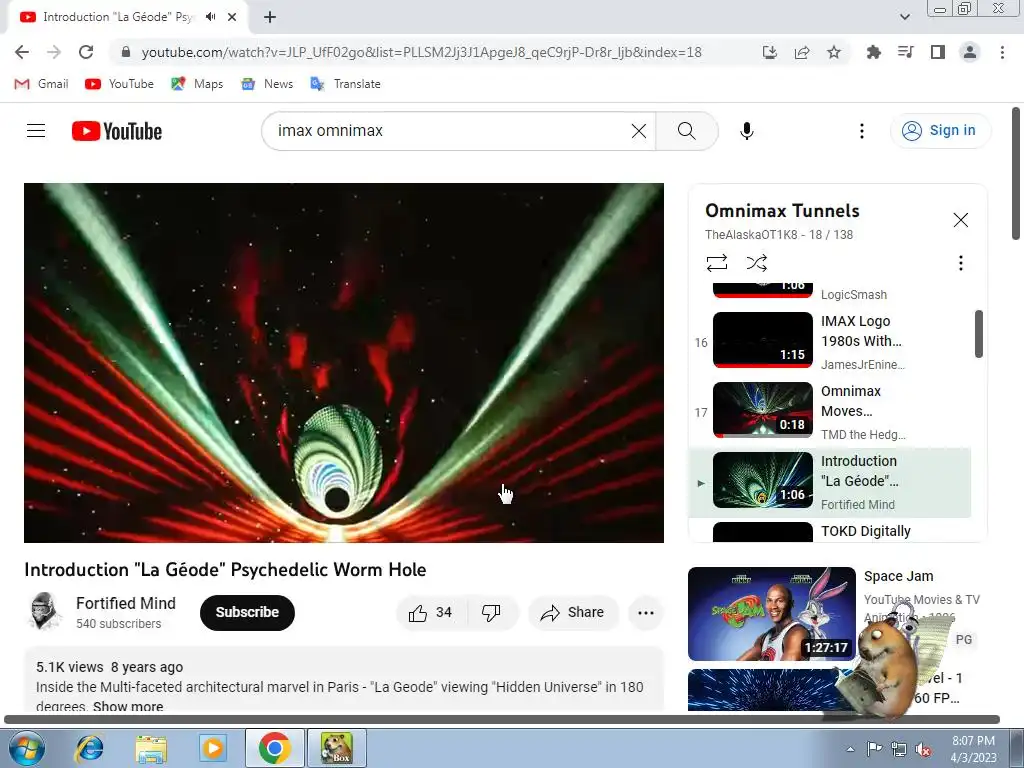Image resolution: width=1024 pixels, height=768 pixels.
Task: Show hidden tray icons arrow
Action: 850,749
